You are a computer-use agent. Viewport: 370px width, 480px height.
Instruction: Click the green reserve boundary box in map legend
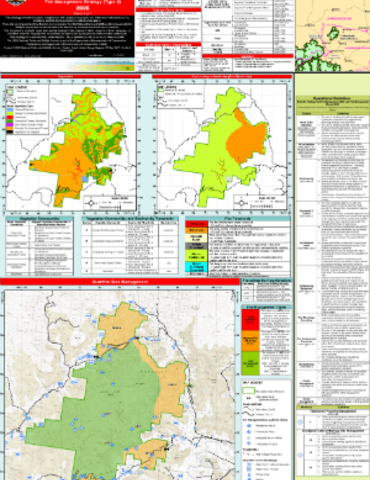[248, 391]
